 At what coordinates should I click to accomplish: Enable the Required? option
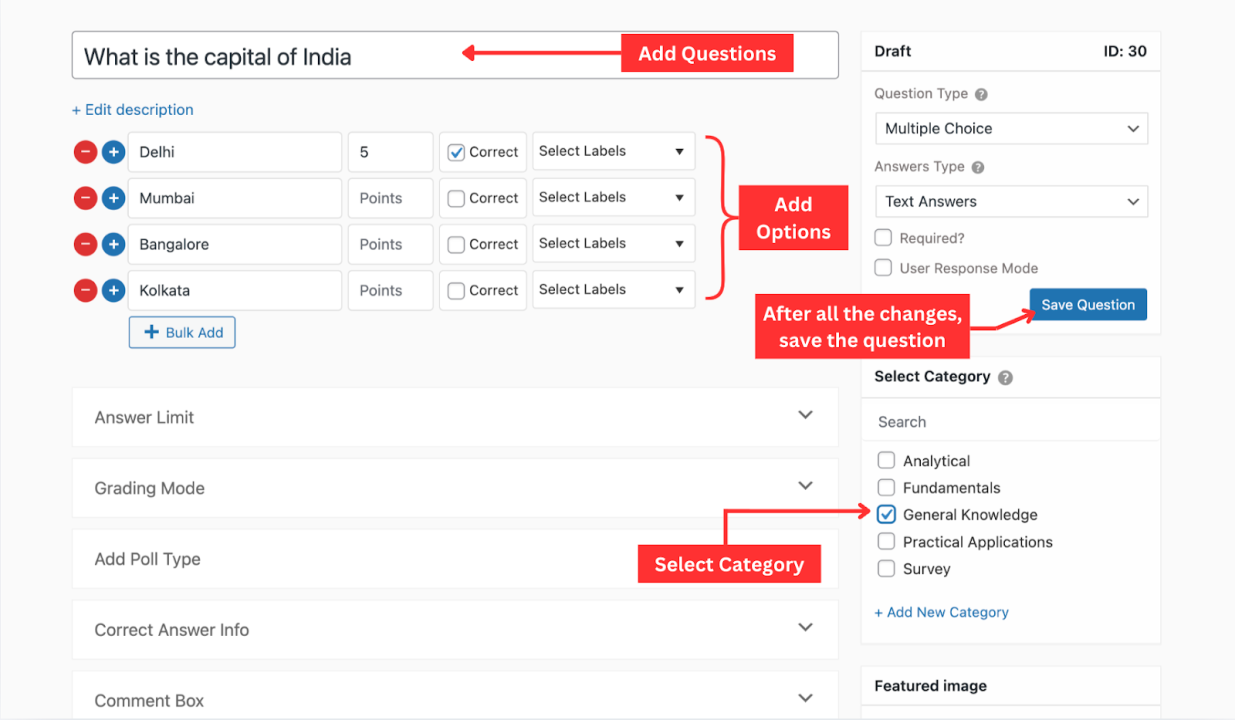[x=883, y=238]
